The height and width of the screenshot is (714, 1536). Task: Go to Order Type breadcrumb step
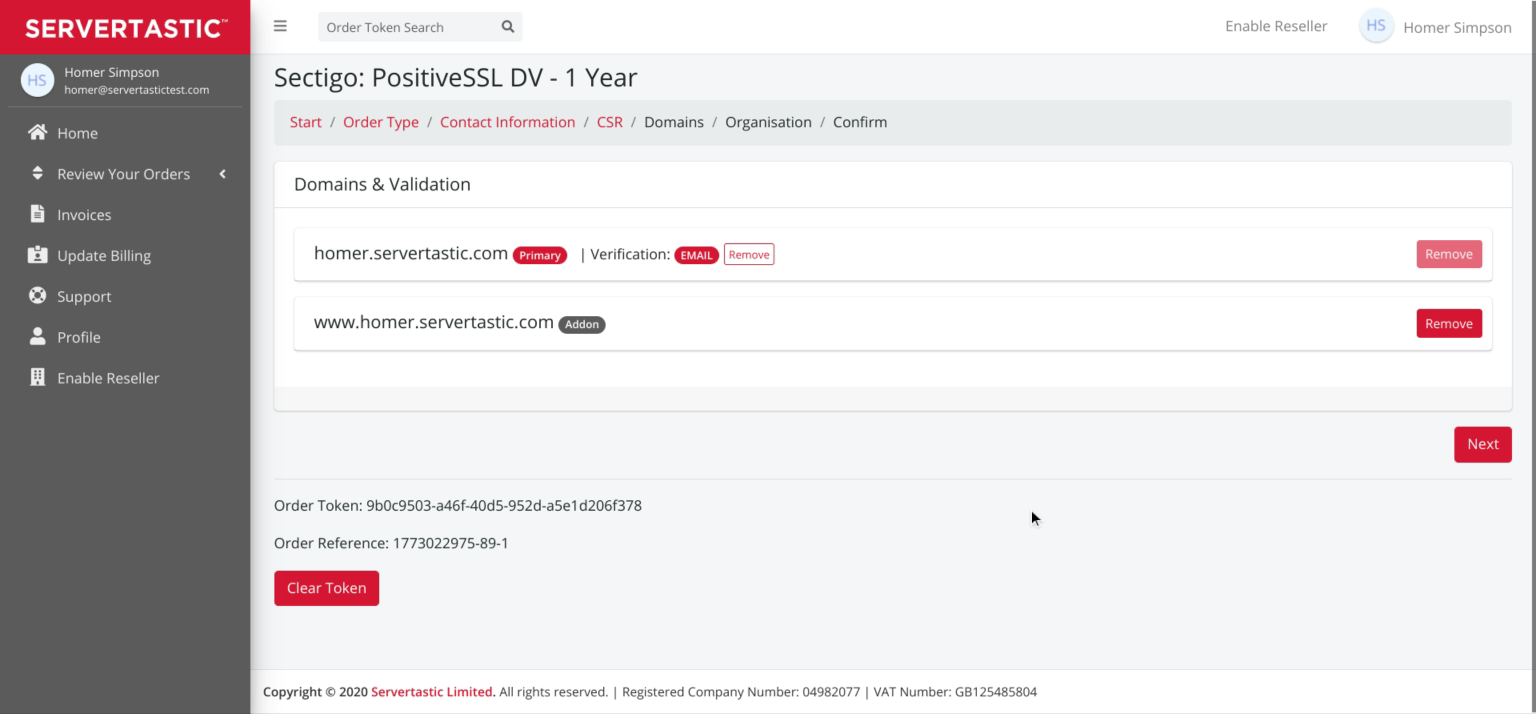click(381, 122)
